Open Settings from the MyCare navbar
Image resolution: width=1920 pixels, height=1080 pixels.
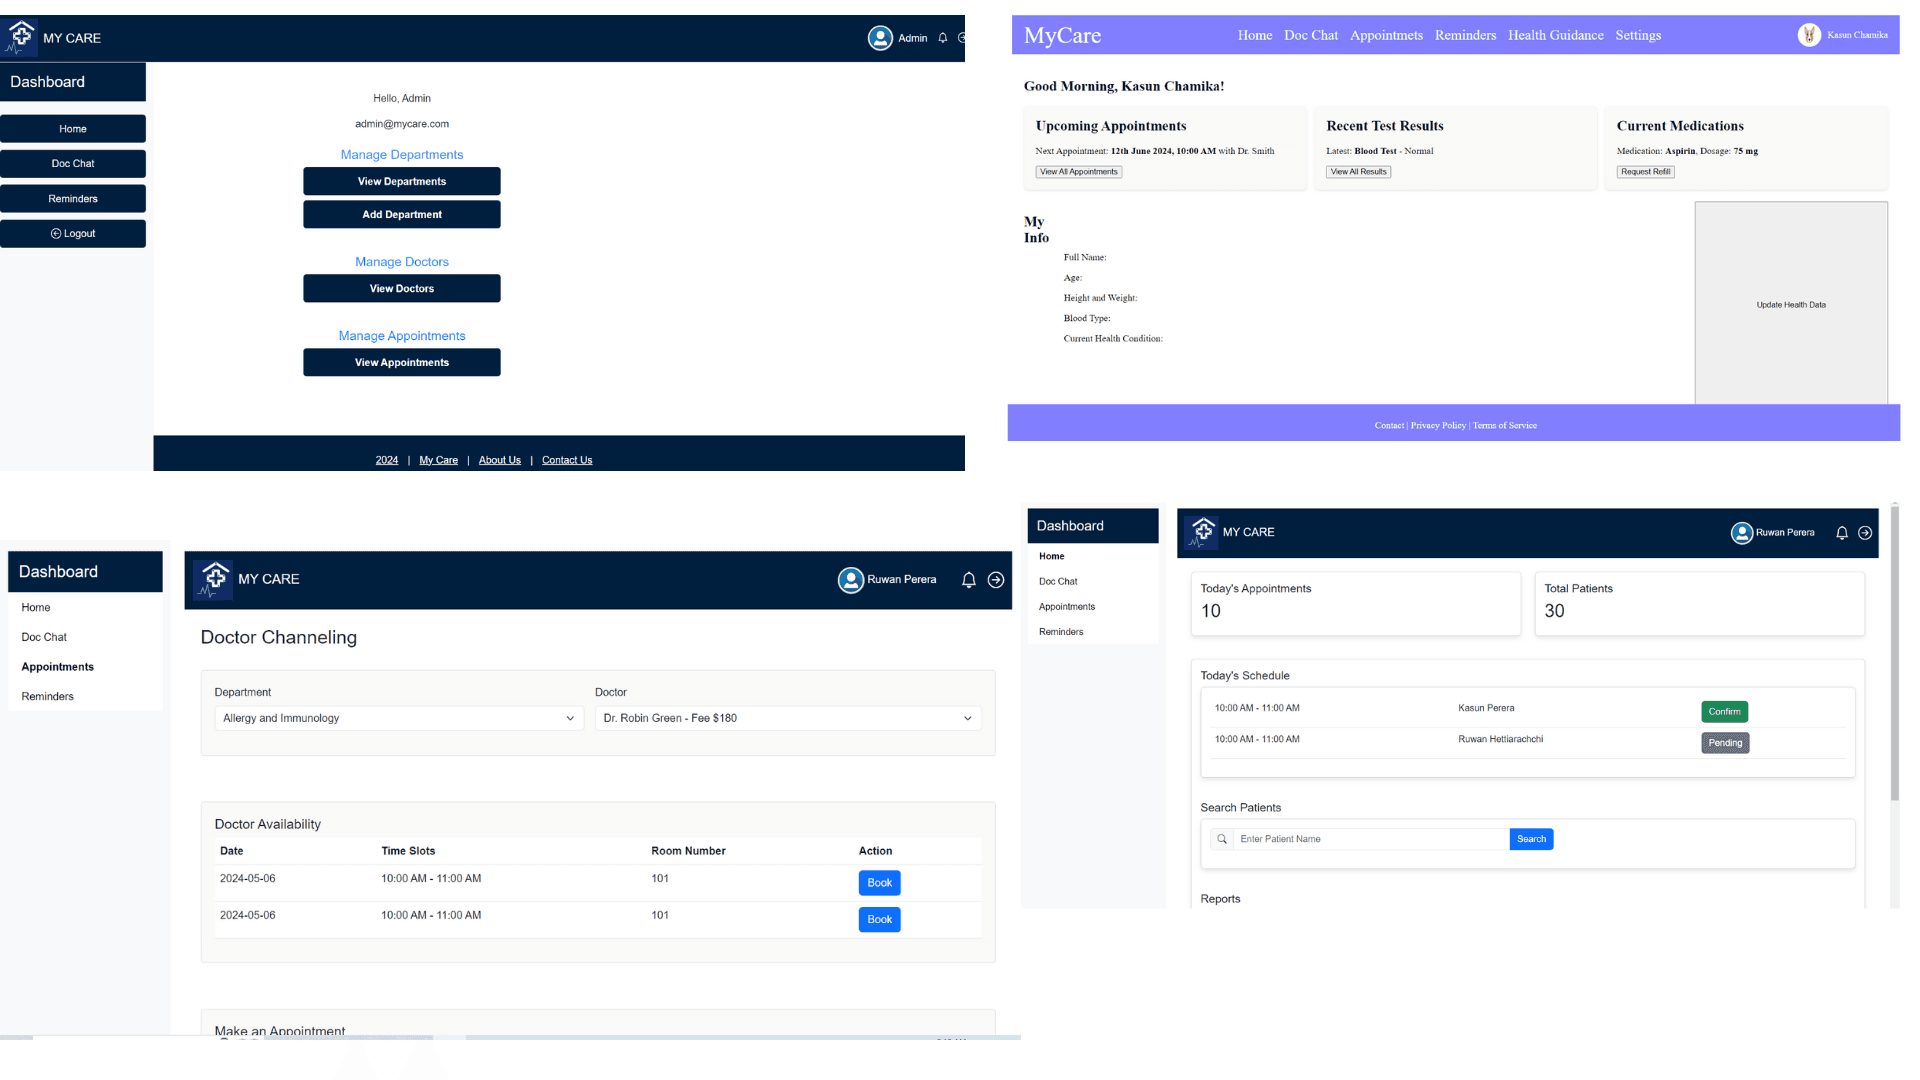pyautogui.click(x=1638, y=35)
